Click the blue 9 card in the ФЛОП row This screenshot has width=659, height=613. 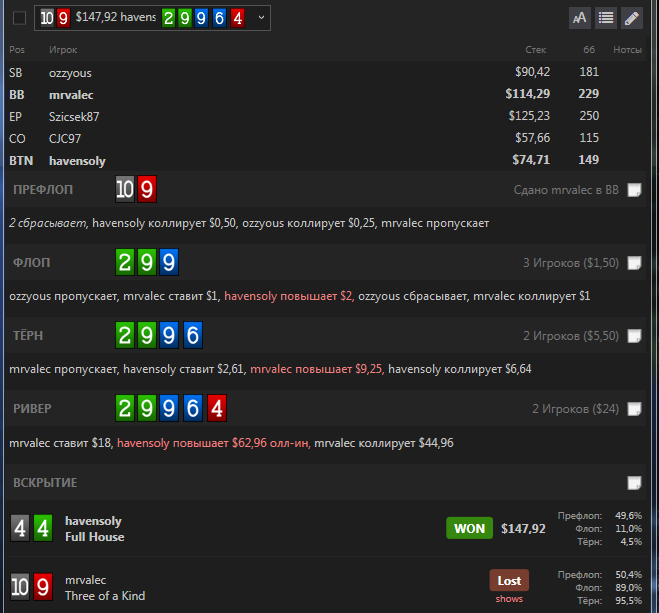(169, 262)
